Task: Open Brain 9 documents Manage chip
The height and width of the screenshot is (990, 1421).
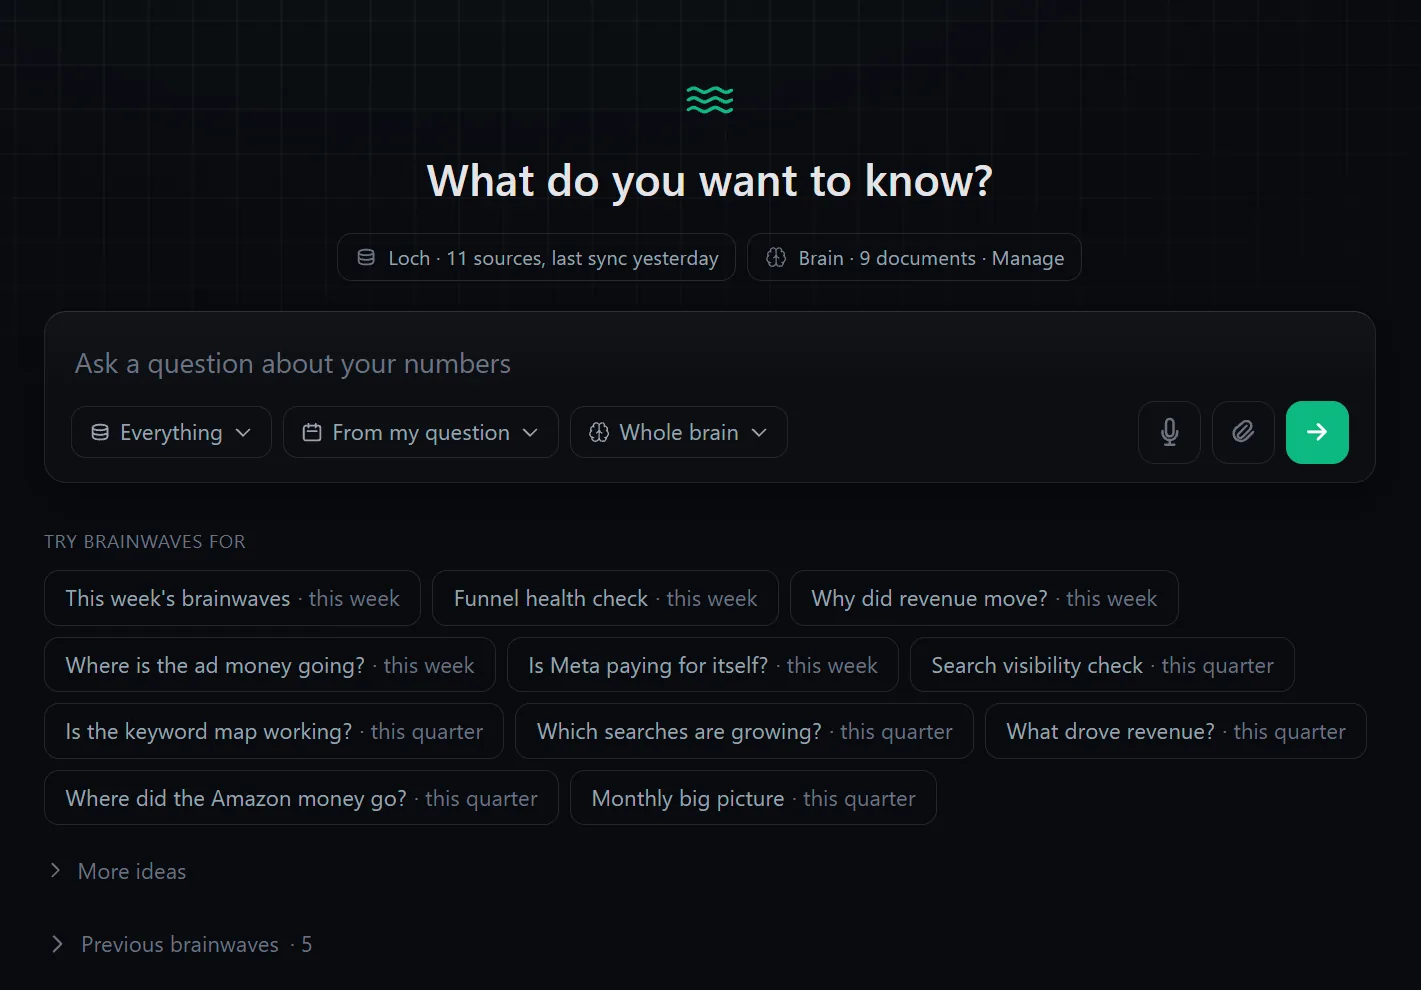Action: click(914, 257)
